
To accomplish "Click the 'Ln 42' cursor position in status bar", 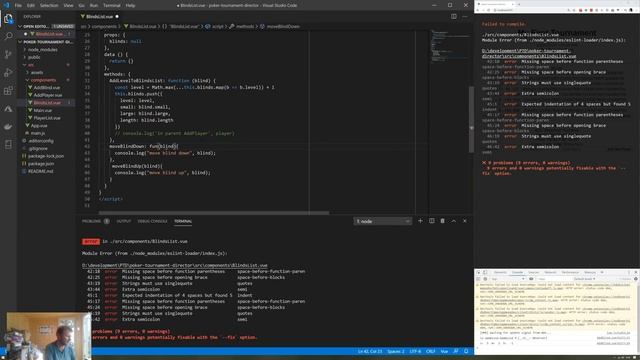I will pyautogui.click(x=370, y=351).
